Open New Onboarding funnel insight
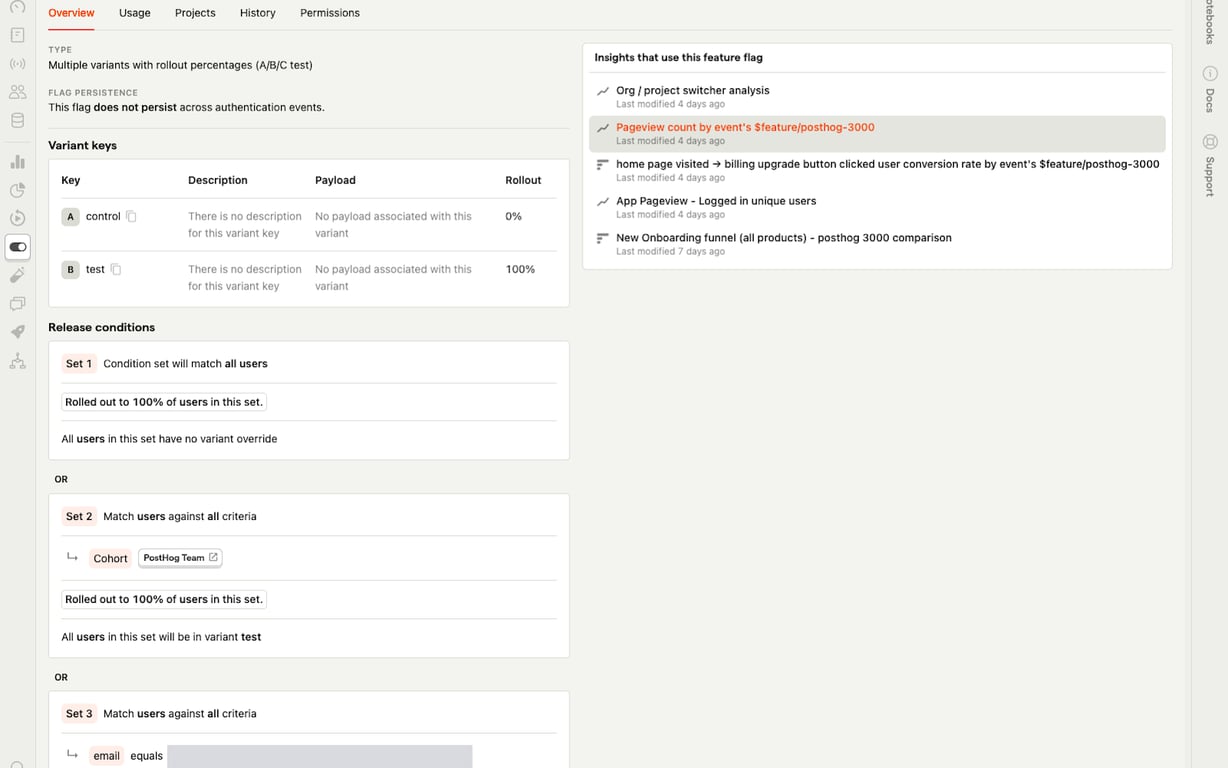This screenshot has width=1228, height=768. [x=783, y=238]
